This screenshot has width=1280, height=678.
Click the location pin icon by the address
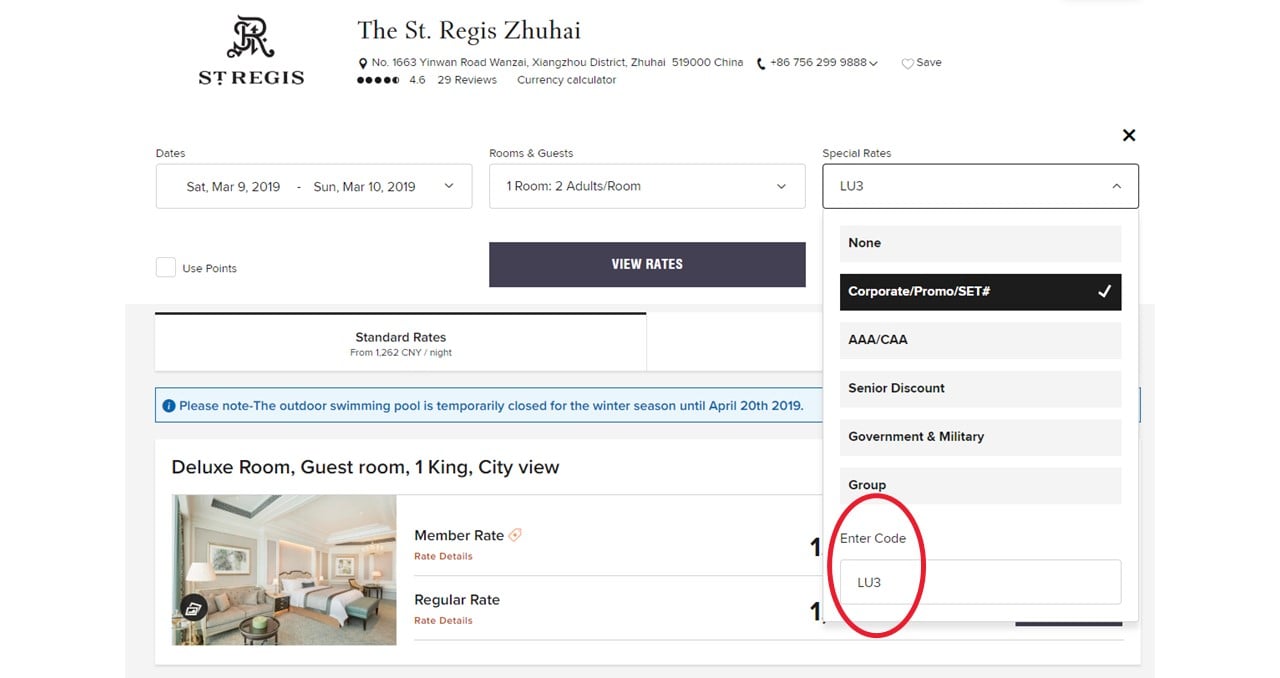(x=363, y=63)
